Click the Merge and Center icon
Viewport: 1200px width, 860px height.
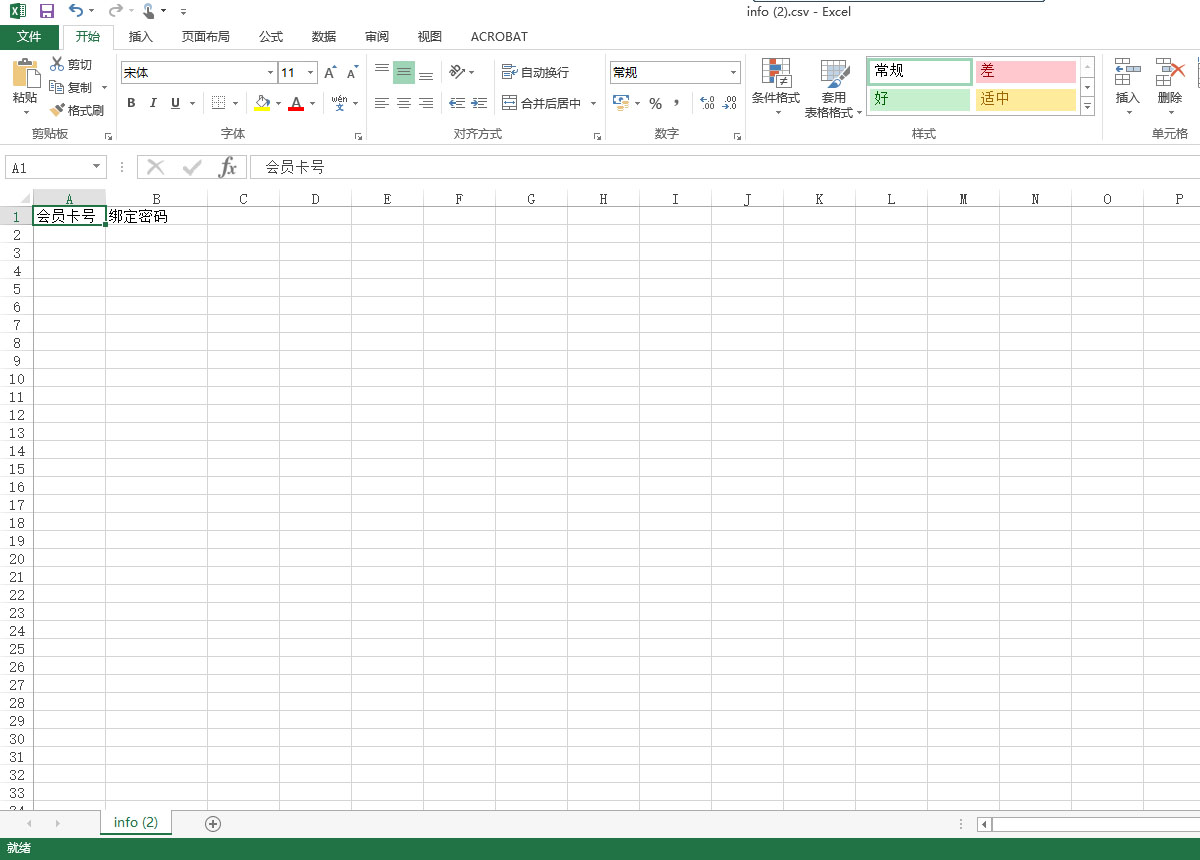[x=510, y=103]
